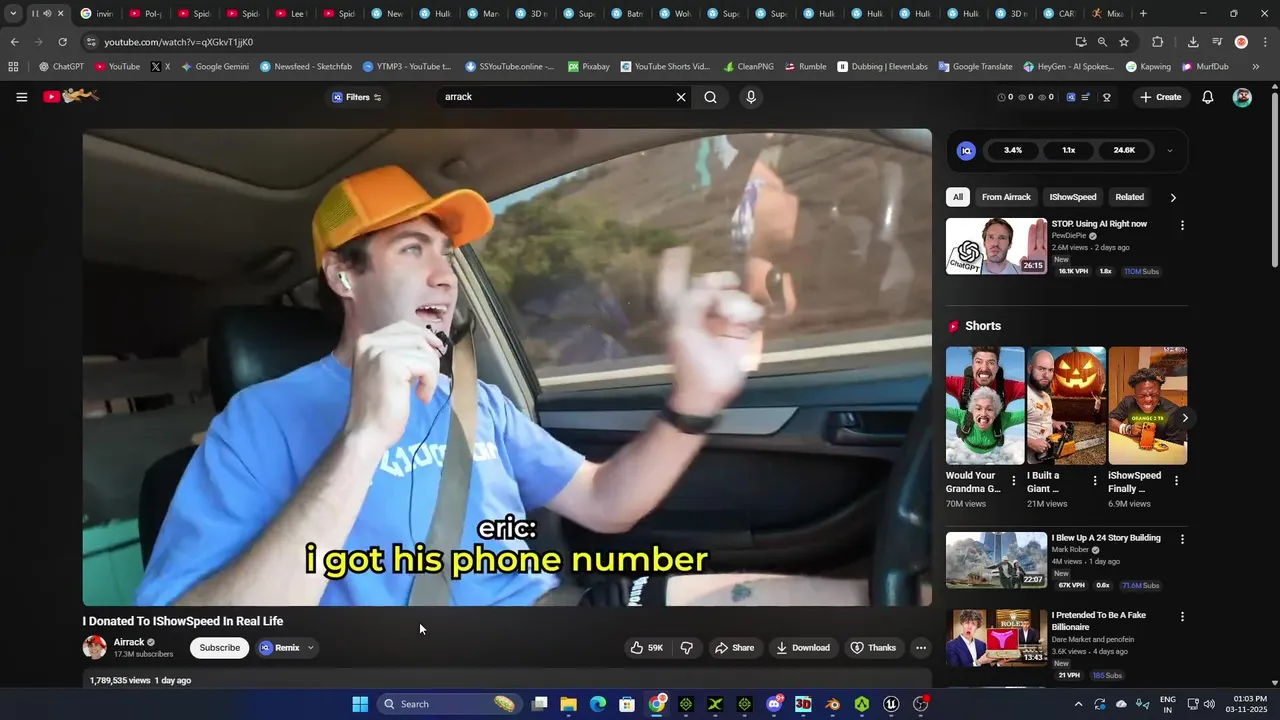Open YouTube notifications bell

click(1207, 97)
